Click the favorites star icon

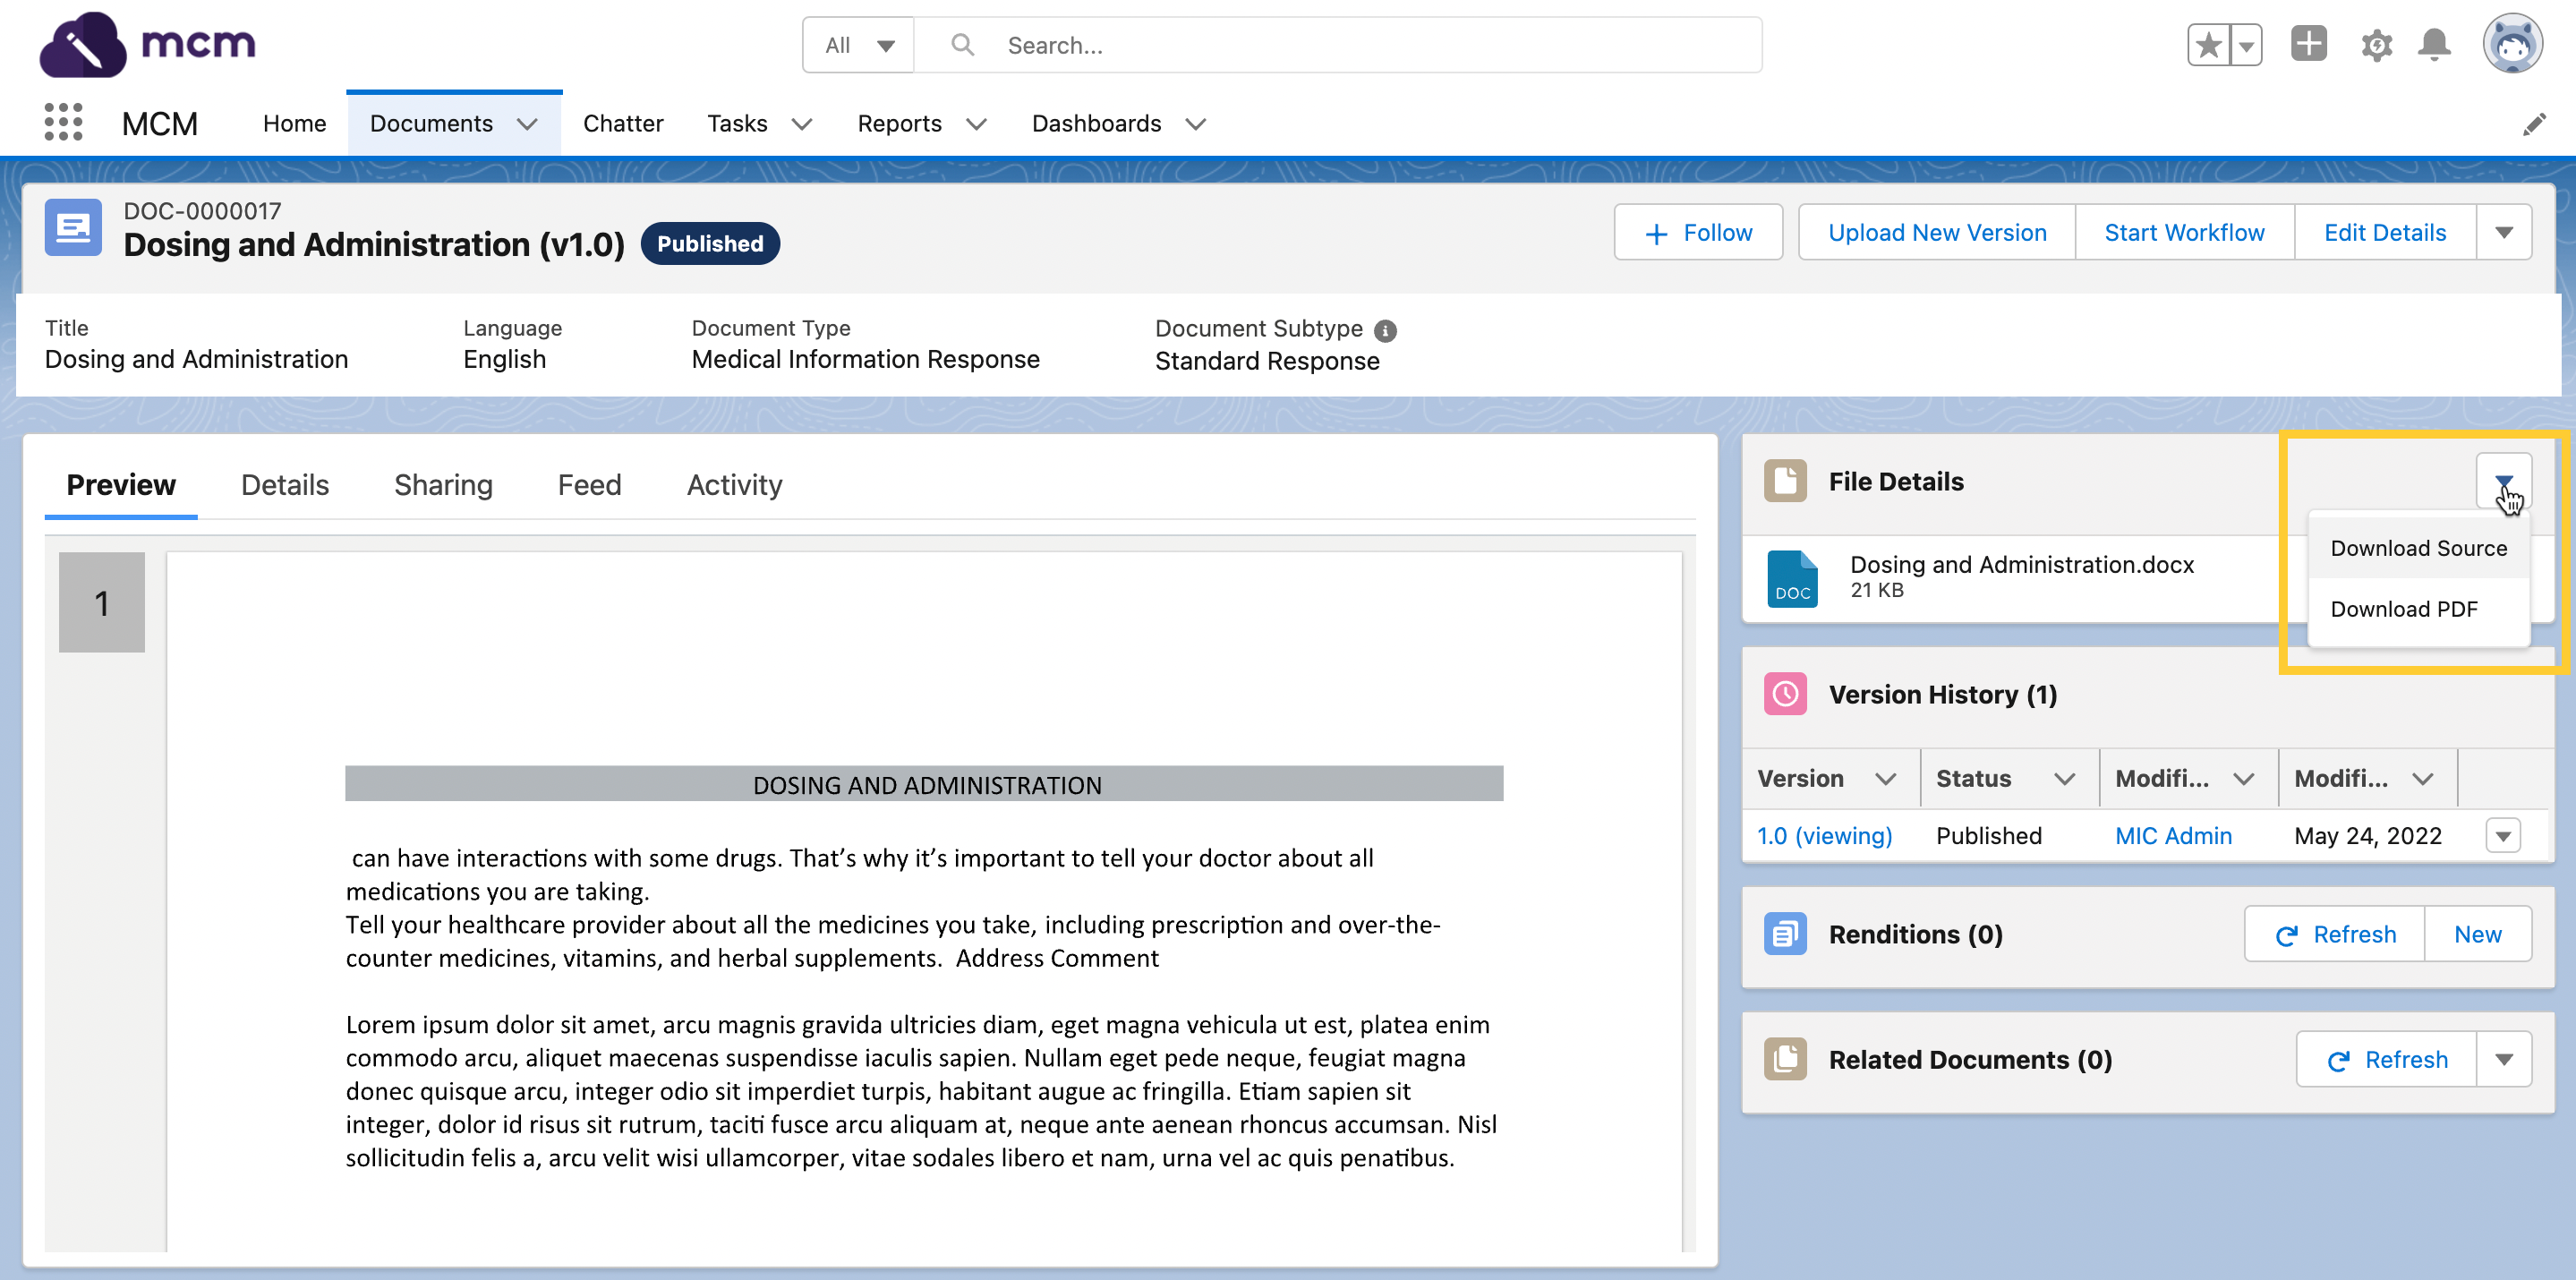click(x=2209, y=45)
